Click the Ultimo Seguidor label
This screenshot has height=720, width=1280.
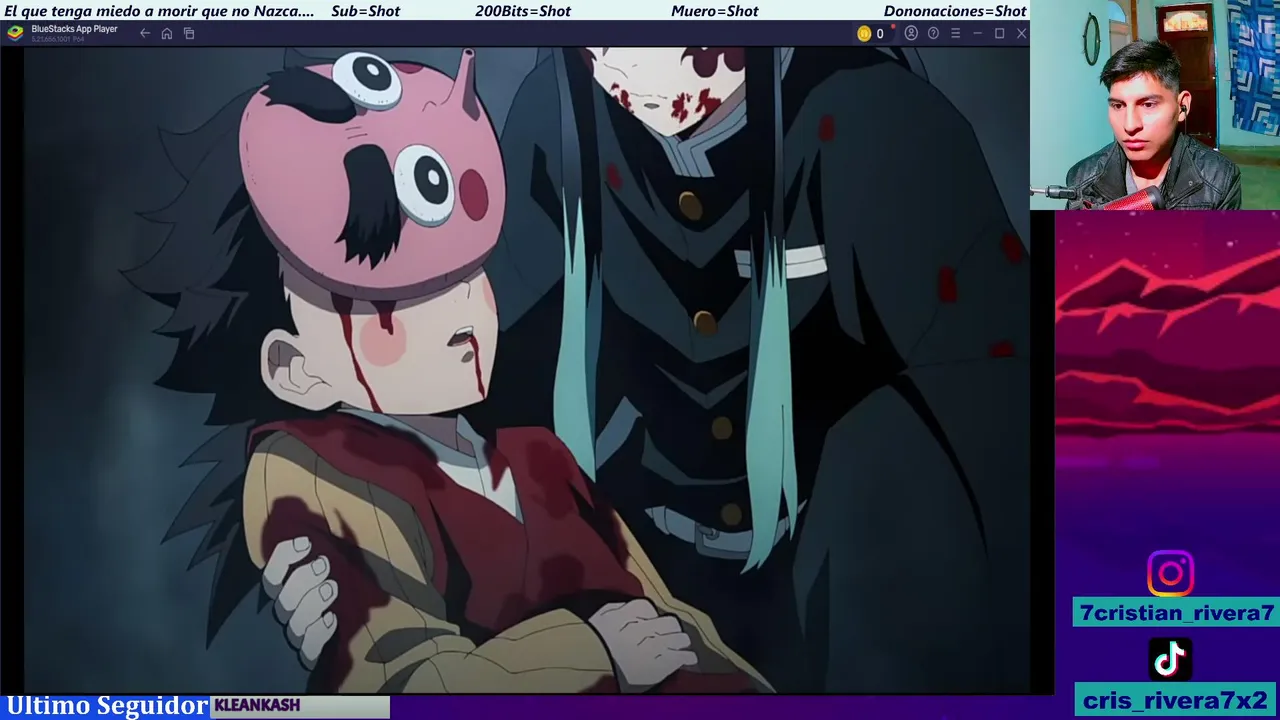106,706
